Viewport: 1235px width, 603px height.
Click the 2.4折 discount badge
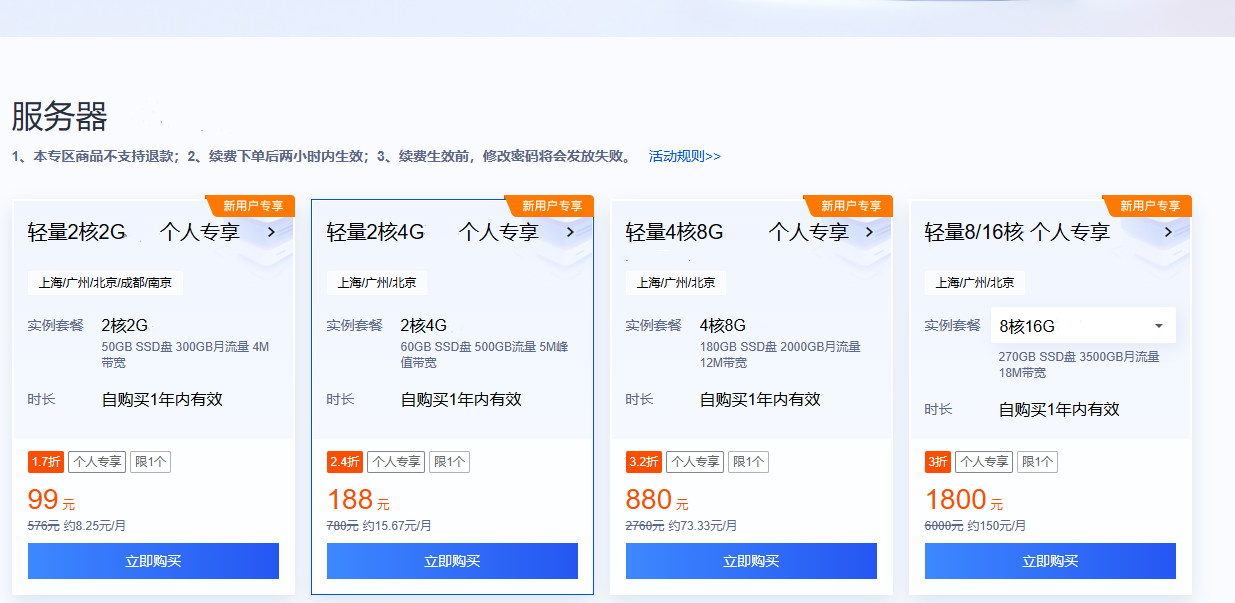click(345, 462)
